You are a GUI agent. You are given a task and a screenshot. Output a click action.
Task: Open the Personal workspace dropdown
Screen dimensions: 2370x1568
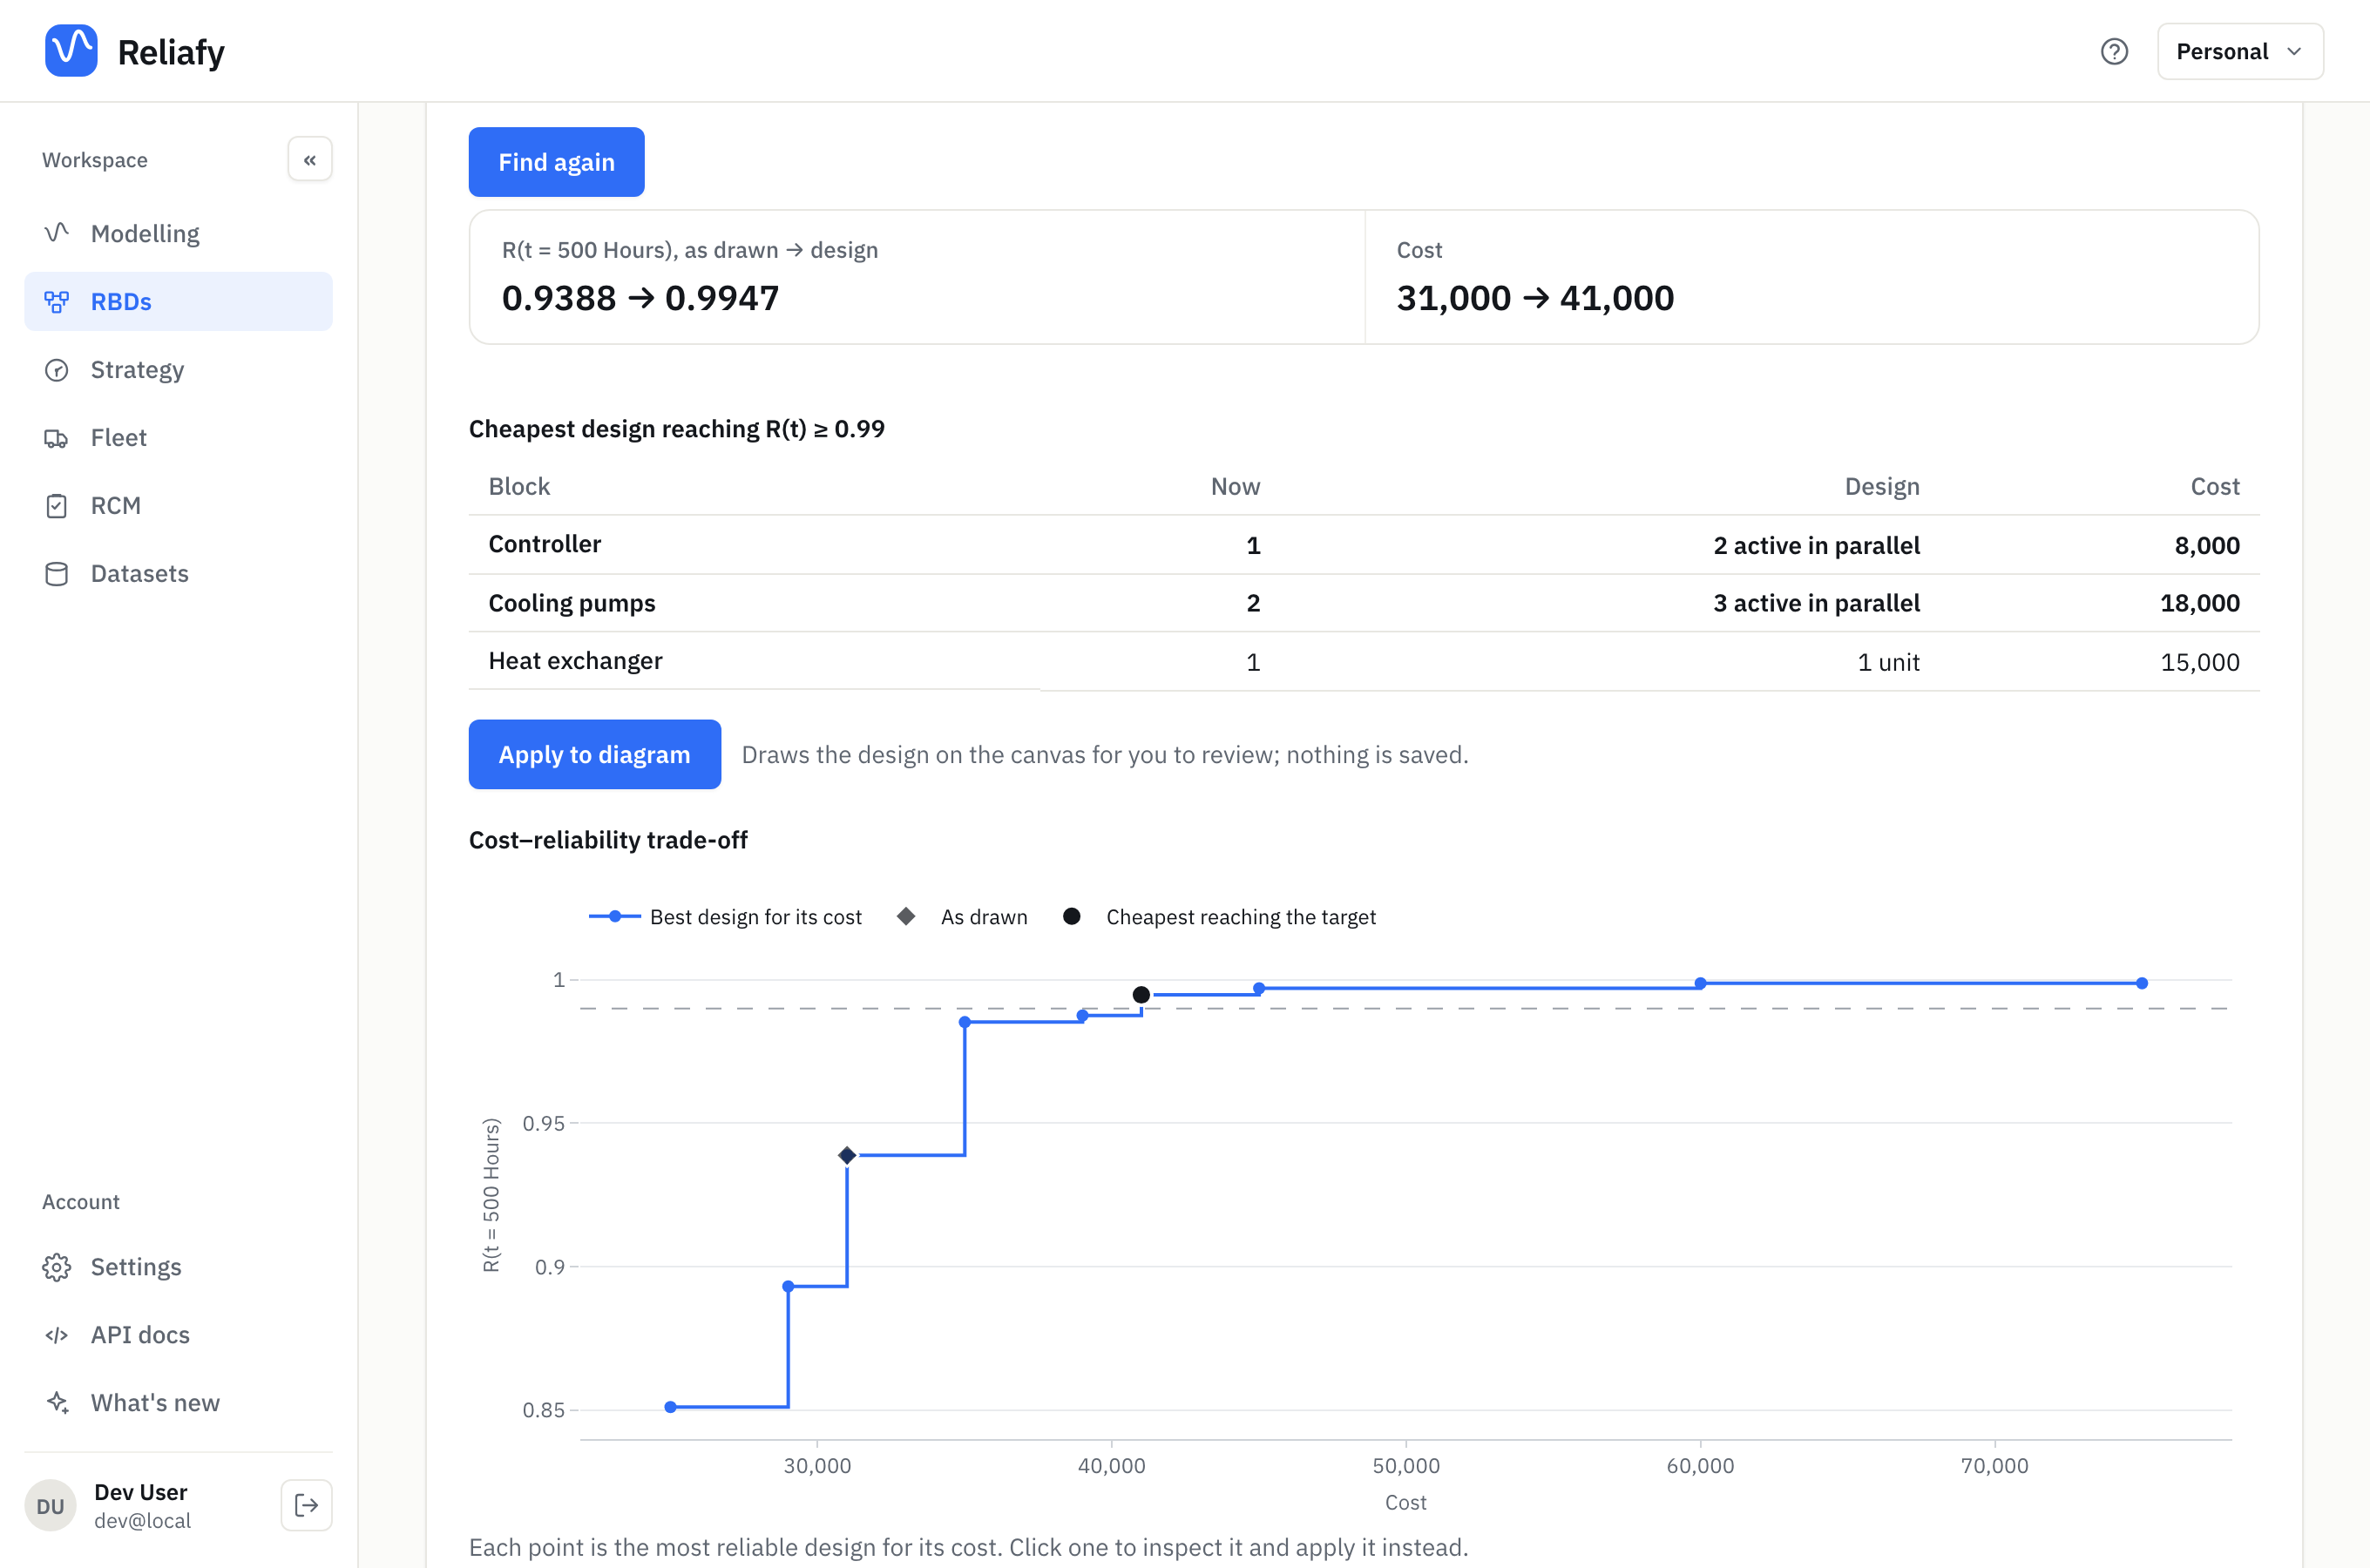pos(2240,51)
